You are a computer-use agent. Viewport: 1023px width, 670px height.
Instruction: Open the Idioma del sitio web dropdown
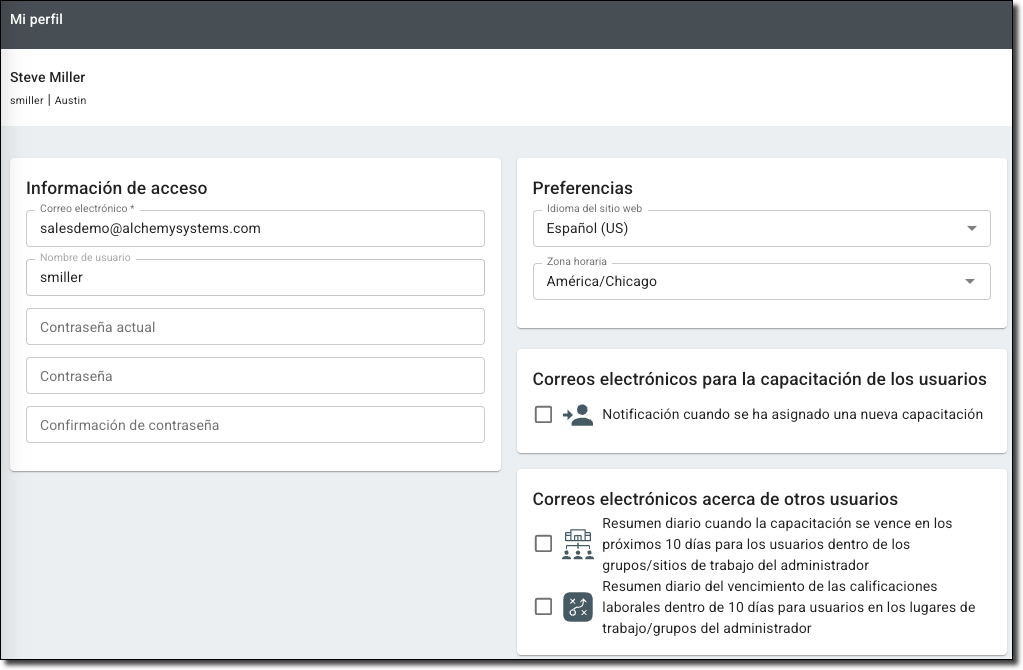click(x=760, y=229)
